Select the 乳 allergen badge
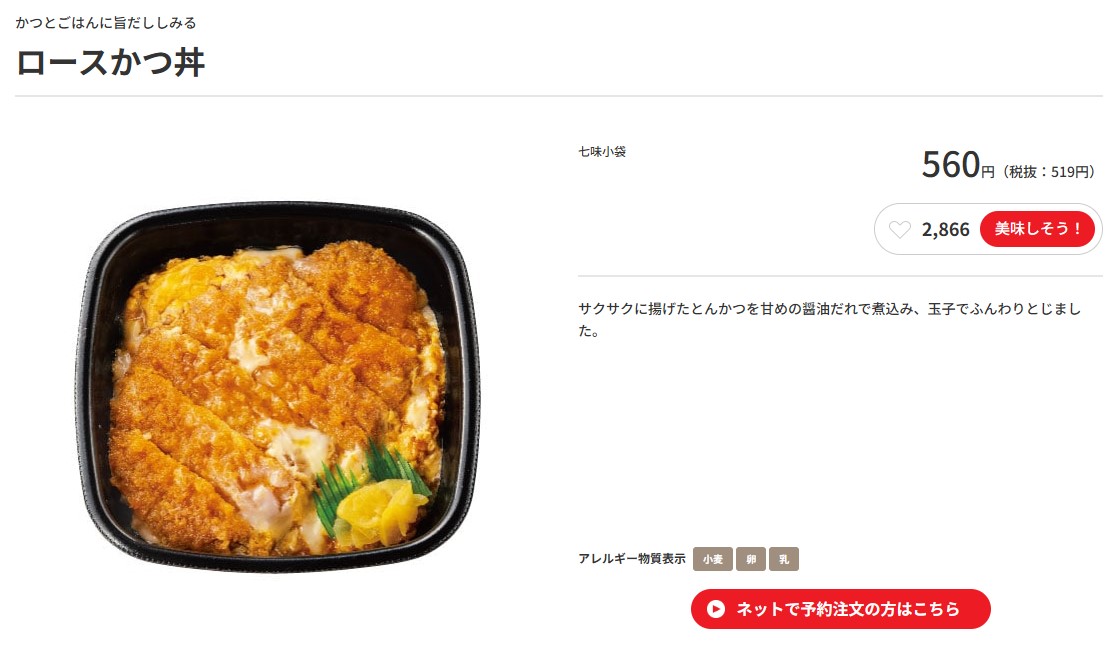Viewport: 1112px width, 670px height. [x=784, y=559]
